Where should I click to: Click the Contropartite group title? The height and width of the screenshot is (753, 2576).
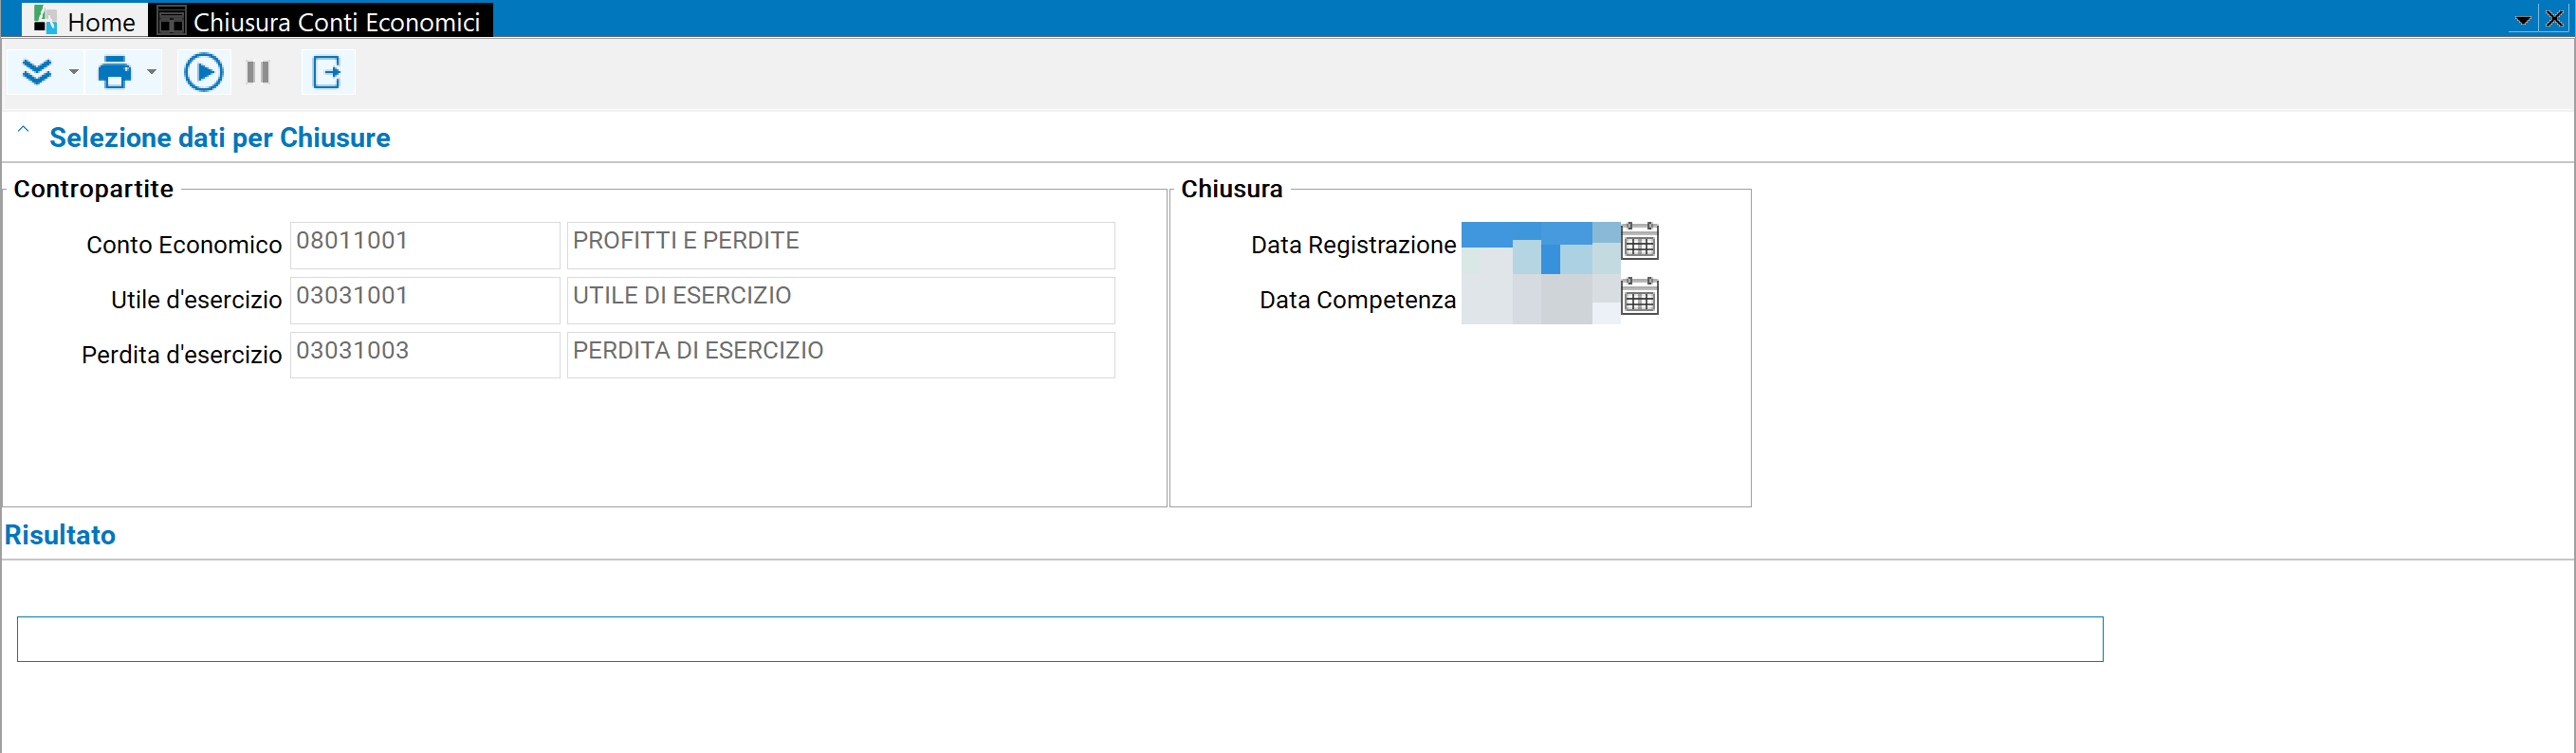click(93, 189)
